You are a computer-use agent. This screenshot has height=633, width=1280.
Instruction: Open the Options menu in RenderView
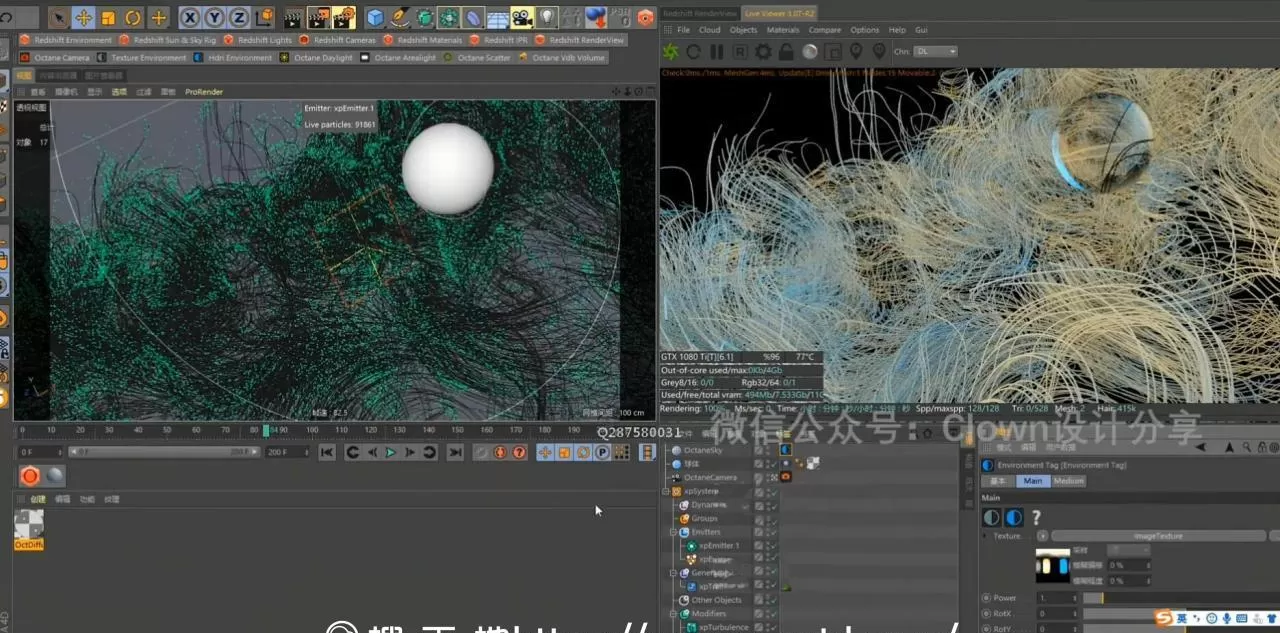coord(864,30)
